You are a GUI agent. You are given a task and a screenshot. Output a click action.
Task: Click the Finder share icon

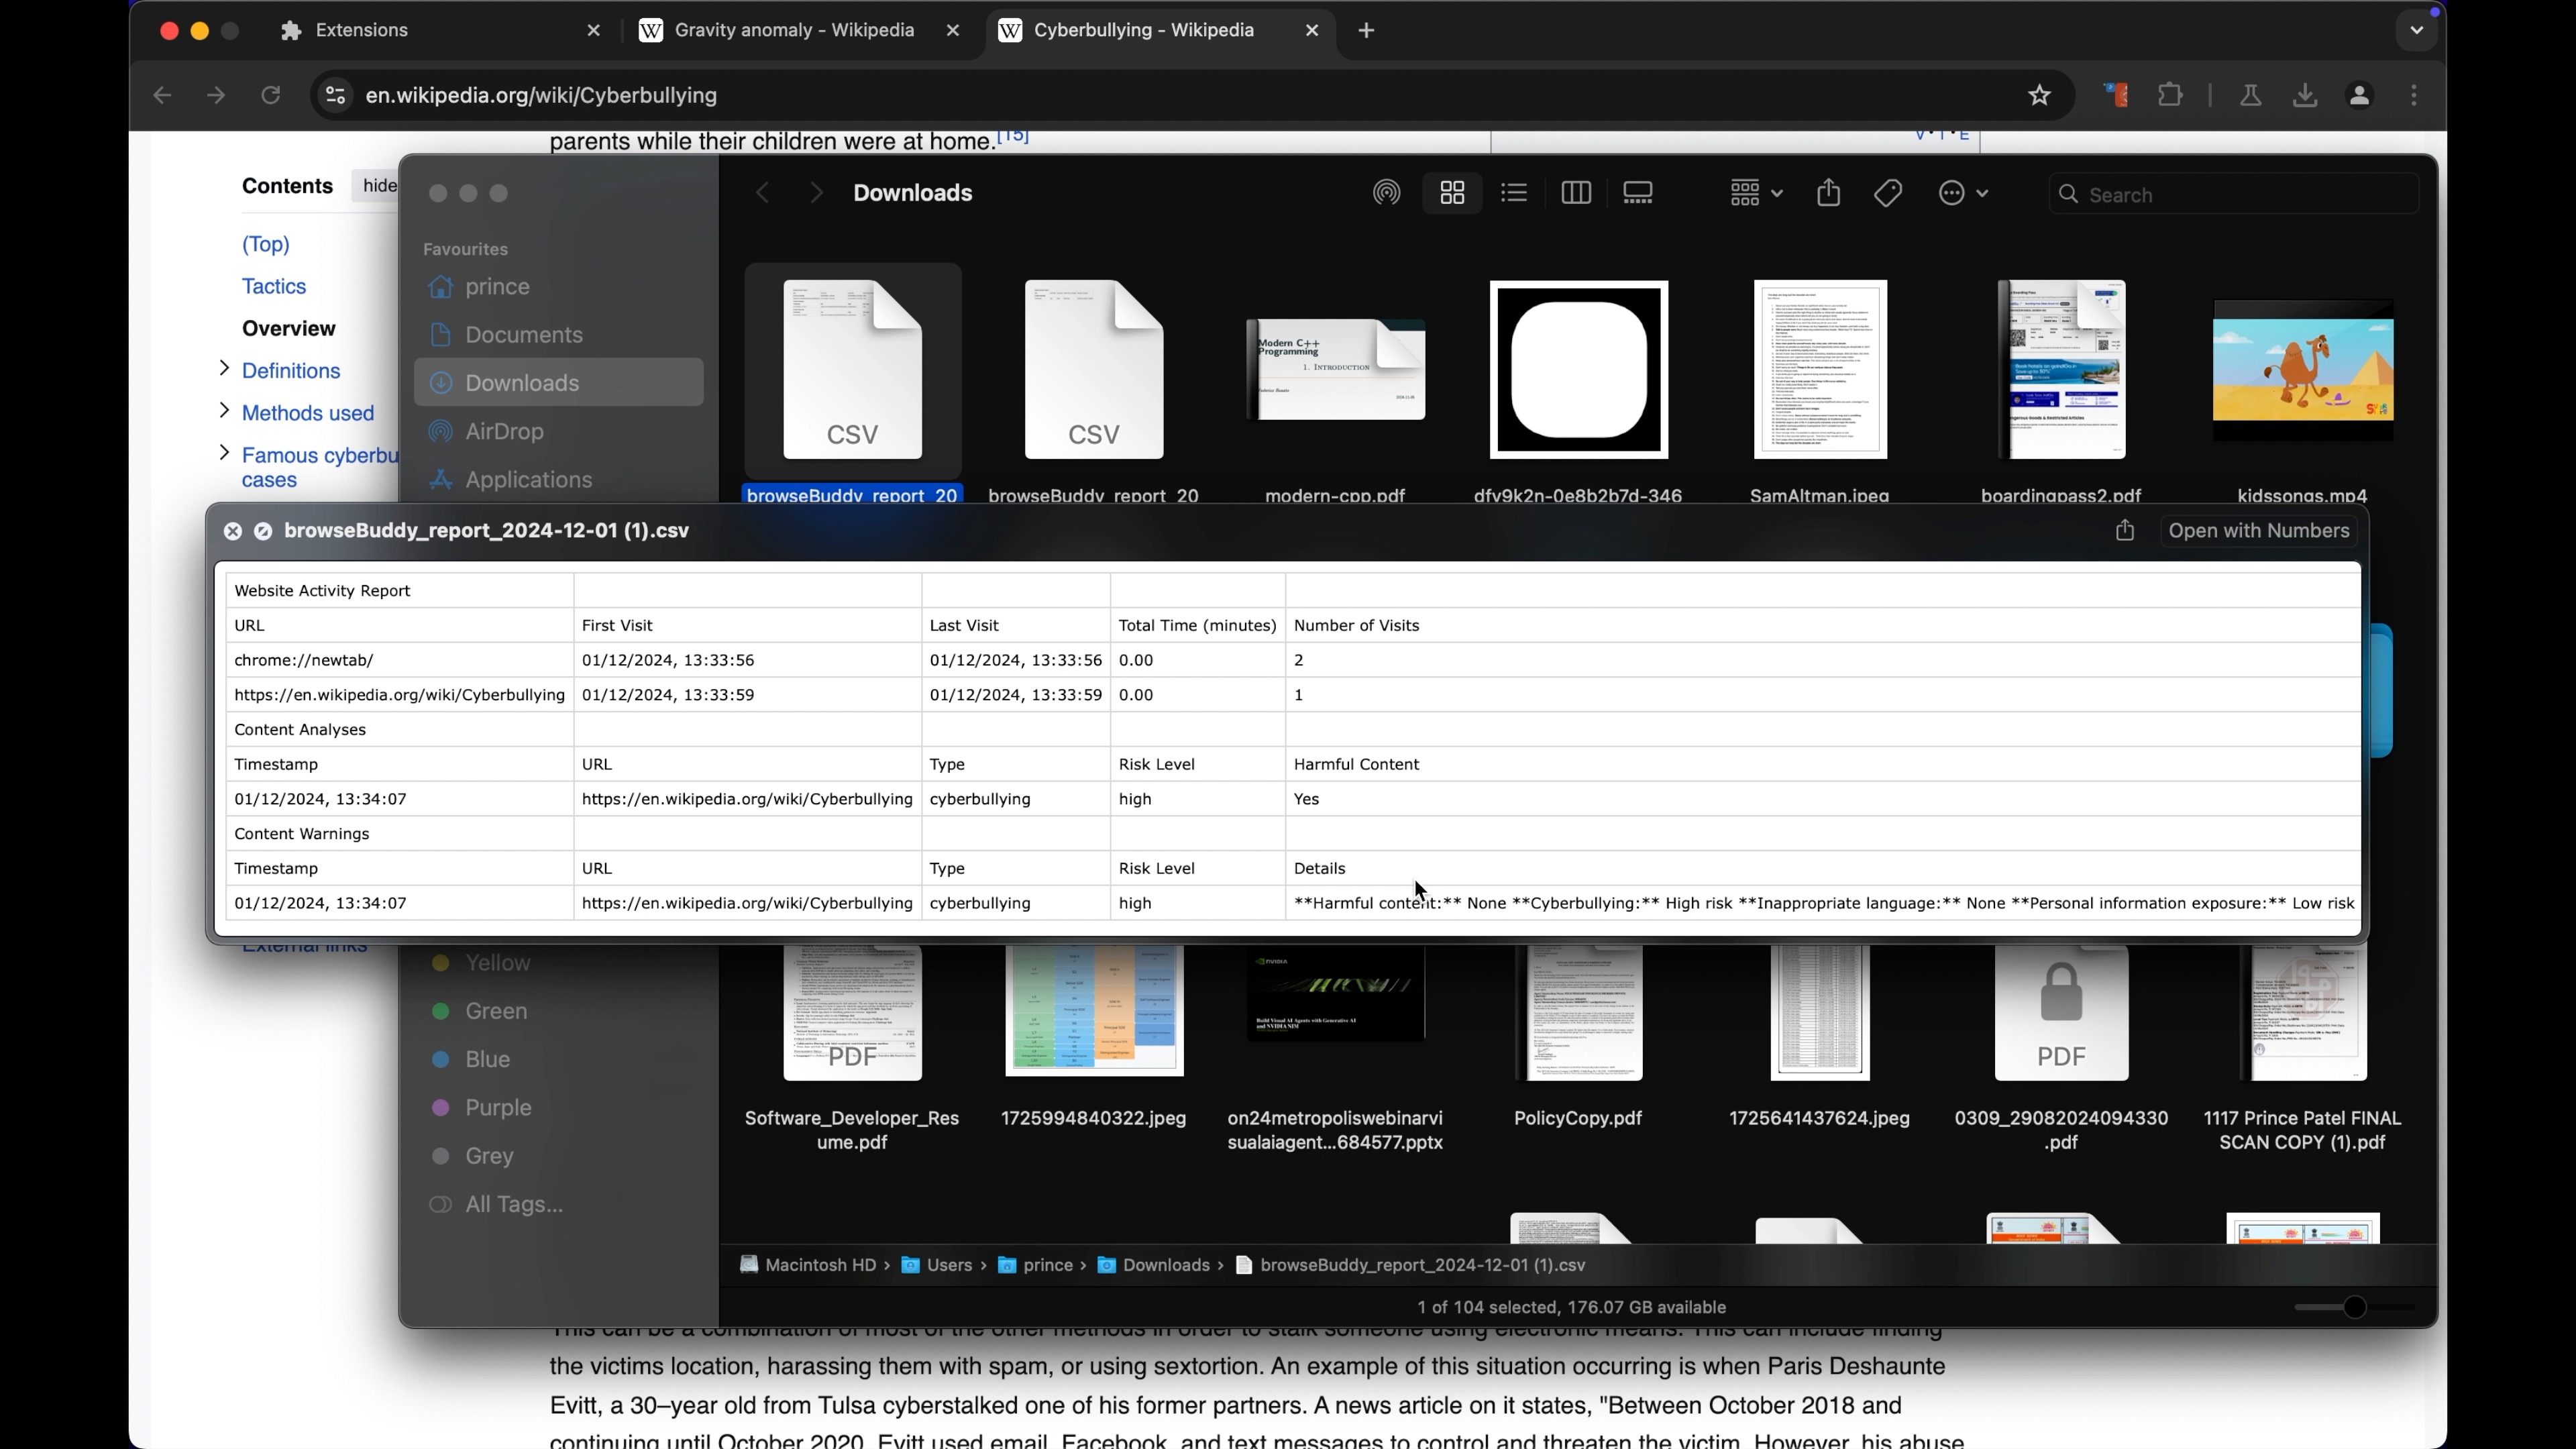click(1828, 193)
